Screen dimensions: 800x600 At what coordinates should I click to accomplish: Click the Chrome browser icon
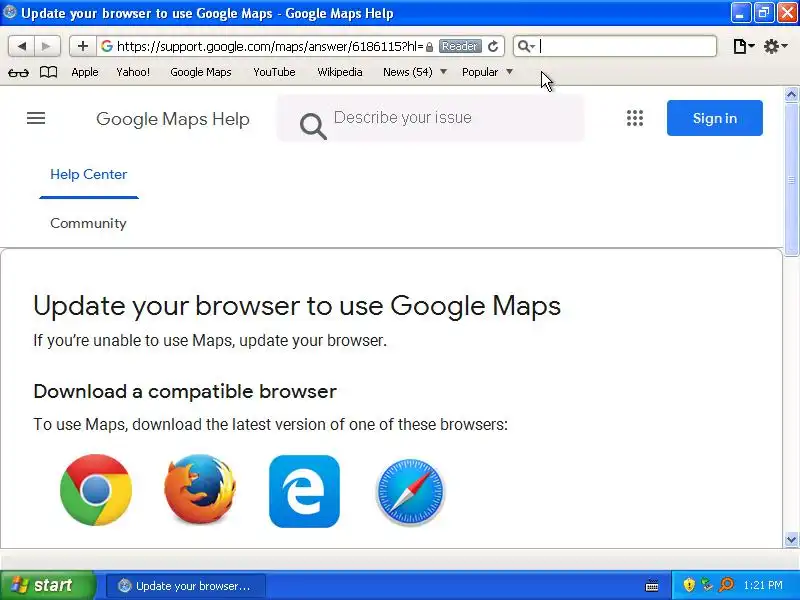[x=96, y=490]
